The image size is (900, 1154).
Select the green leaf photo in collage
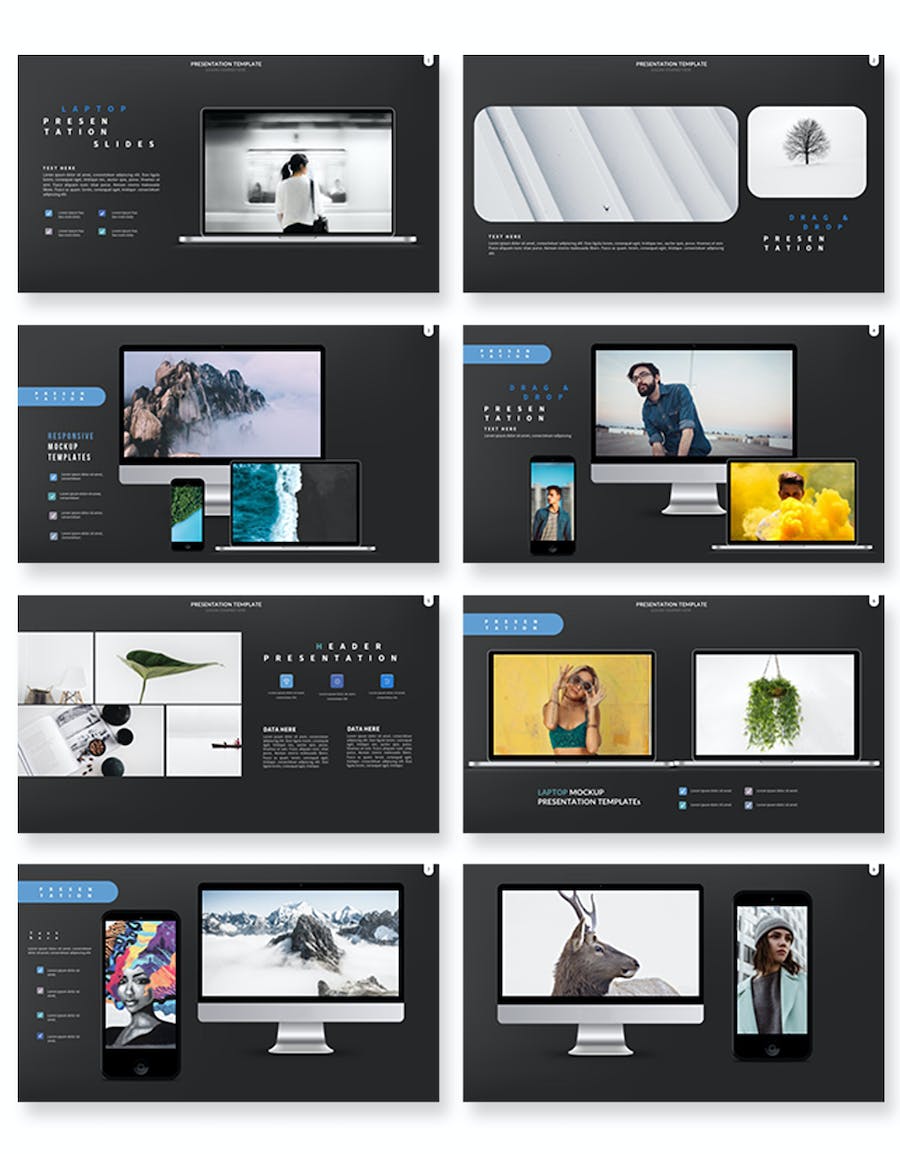pyautogui.click(x=168, y=667)
